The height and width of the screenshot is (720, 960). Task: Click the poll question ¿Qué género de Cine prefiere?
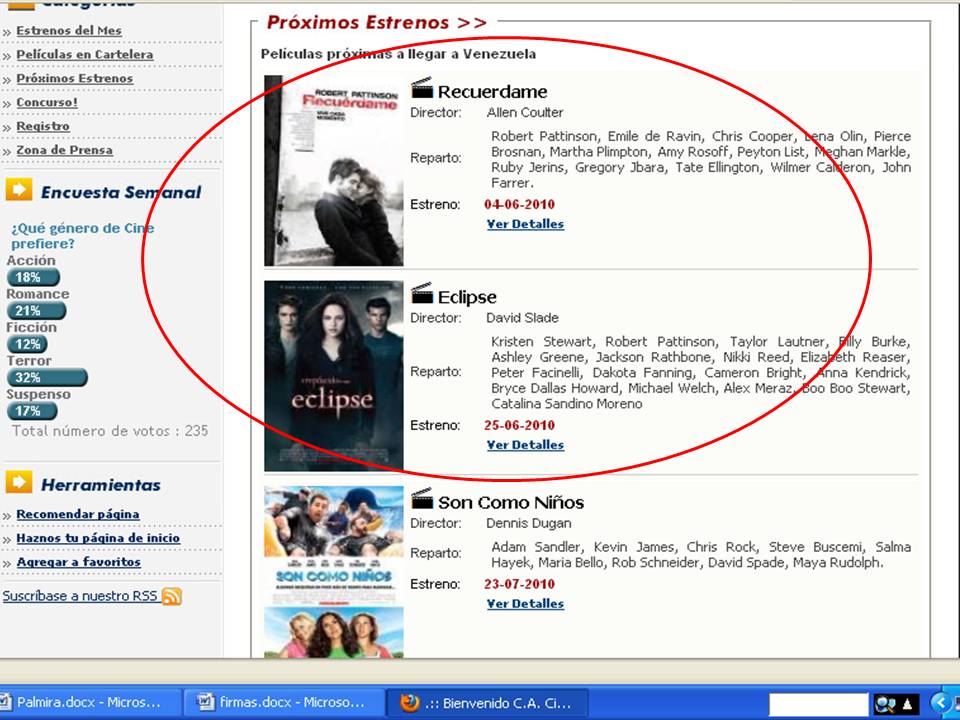pos(83,236)
